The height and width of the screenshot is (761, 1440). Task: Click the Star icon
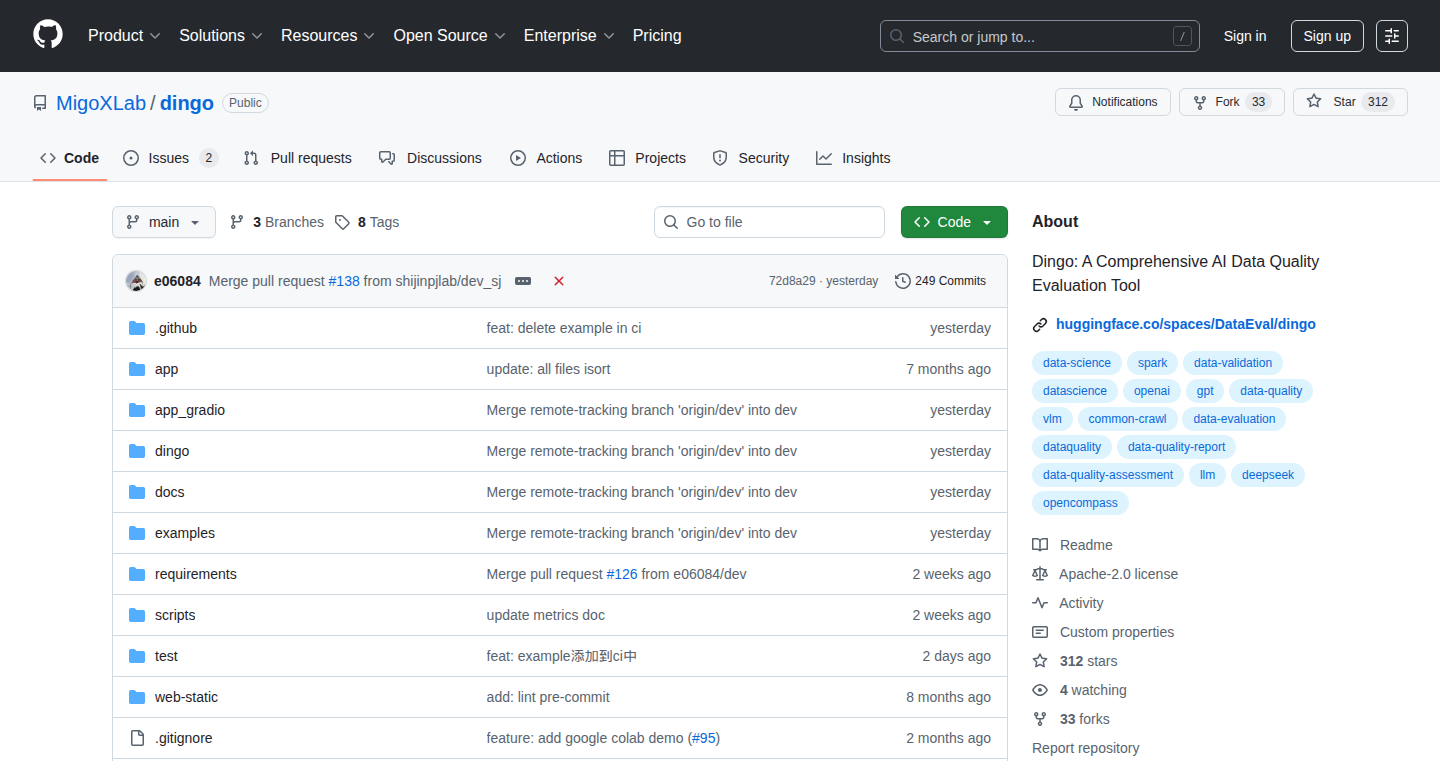click(x=1314, y=102)
